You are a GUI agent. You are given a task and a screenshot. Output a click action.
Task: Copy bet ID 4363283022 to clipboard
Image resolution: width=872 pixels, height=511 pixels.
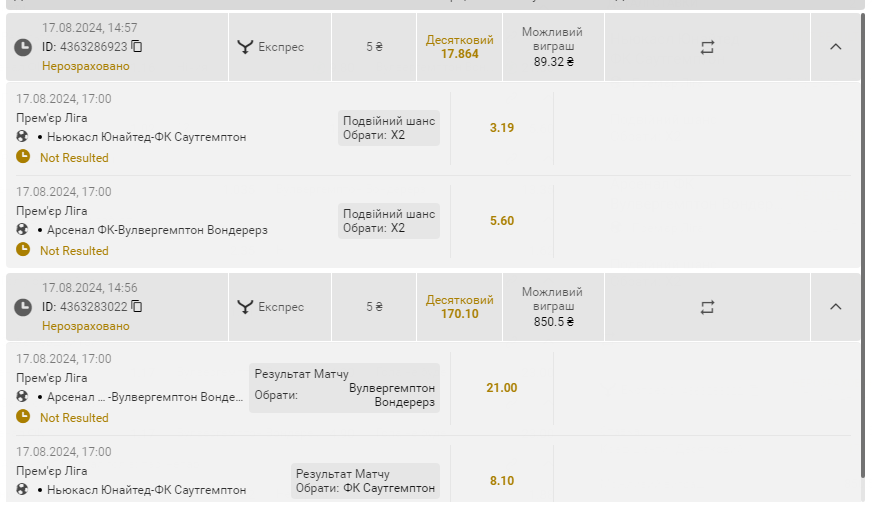[137, 306]
